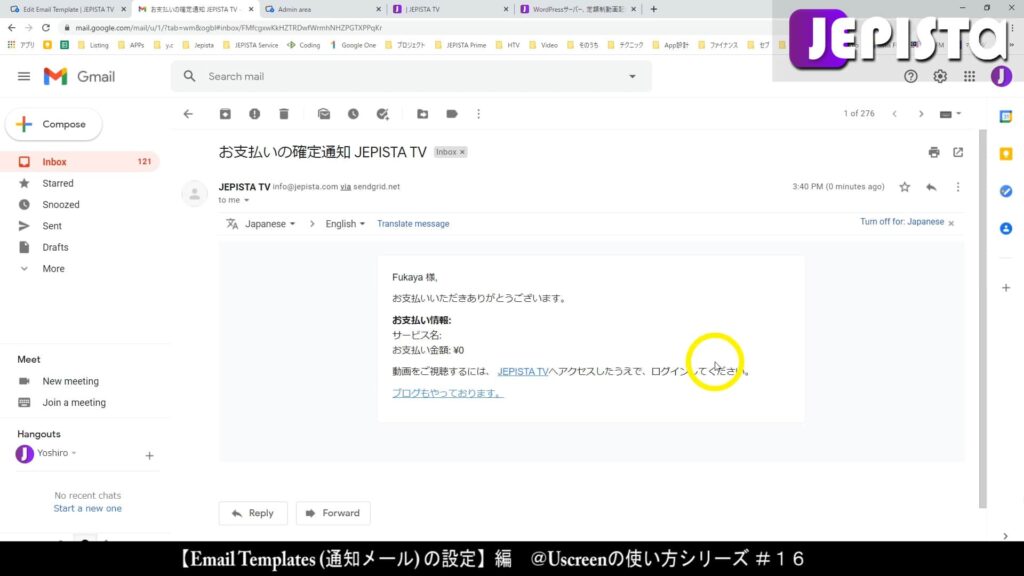The image size is (1024, 576).
Task: Remove the Inbox label from this email
Action: (462, 152)
